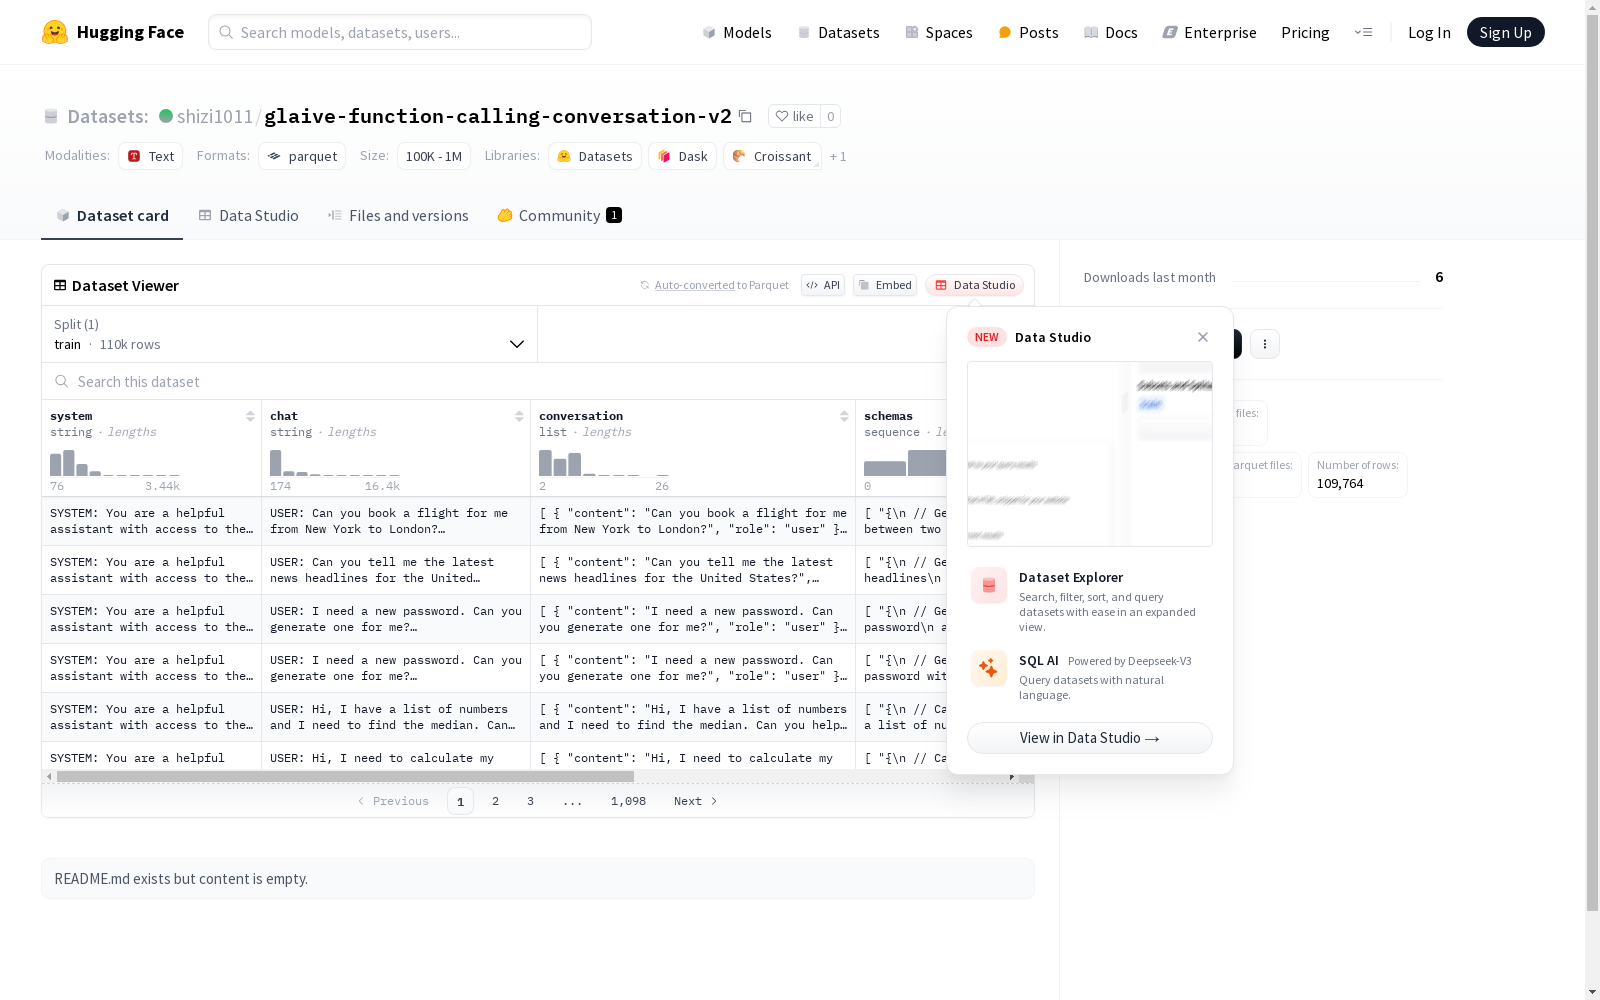Viewport: 1600px width, 1000px height.
Task: Go to page 2 of dataset
Action: coord(495,801)
